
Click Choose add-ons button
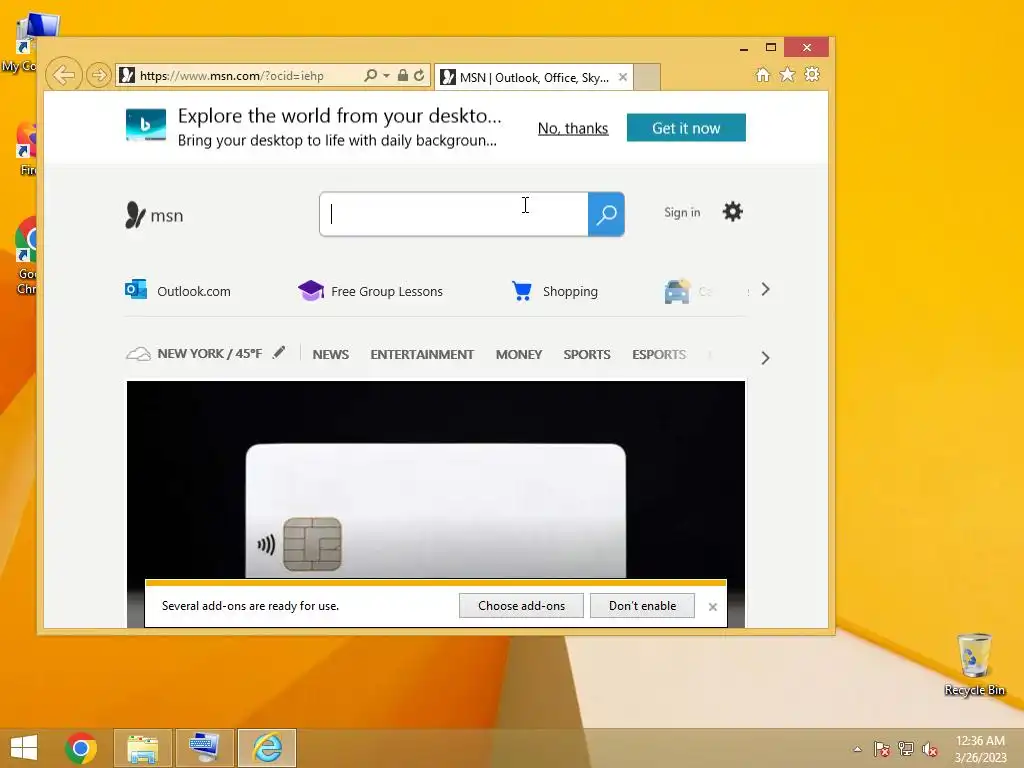click(521, 605)
